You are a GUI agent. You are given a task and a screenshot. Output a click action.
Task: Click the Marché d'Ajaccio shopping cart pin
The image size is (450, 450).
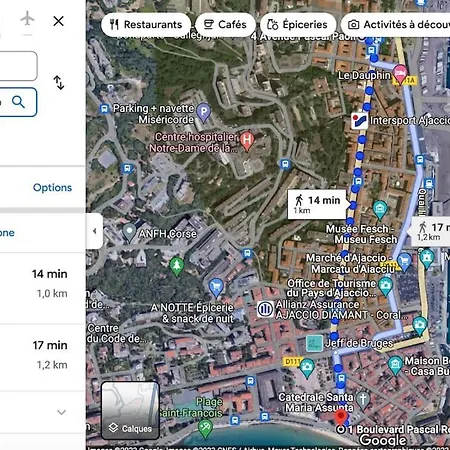(404, 262)
